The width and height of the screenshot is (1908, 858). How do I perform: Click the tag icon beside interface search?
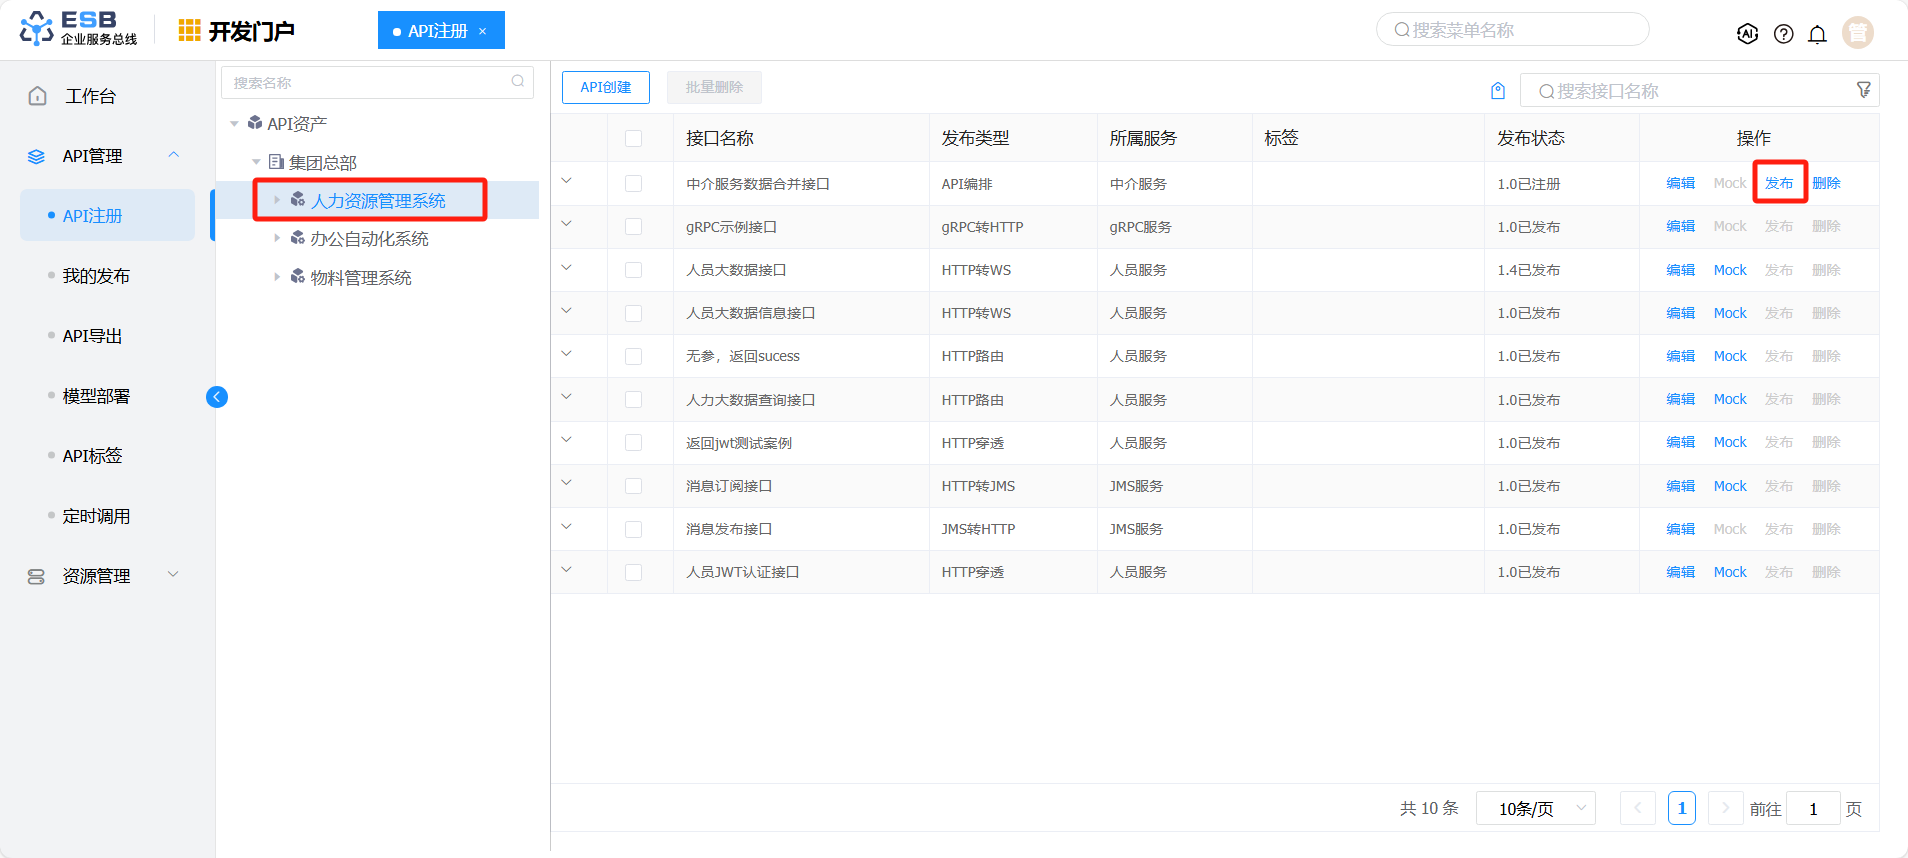[x=1498, y=91]
